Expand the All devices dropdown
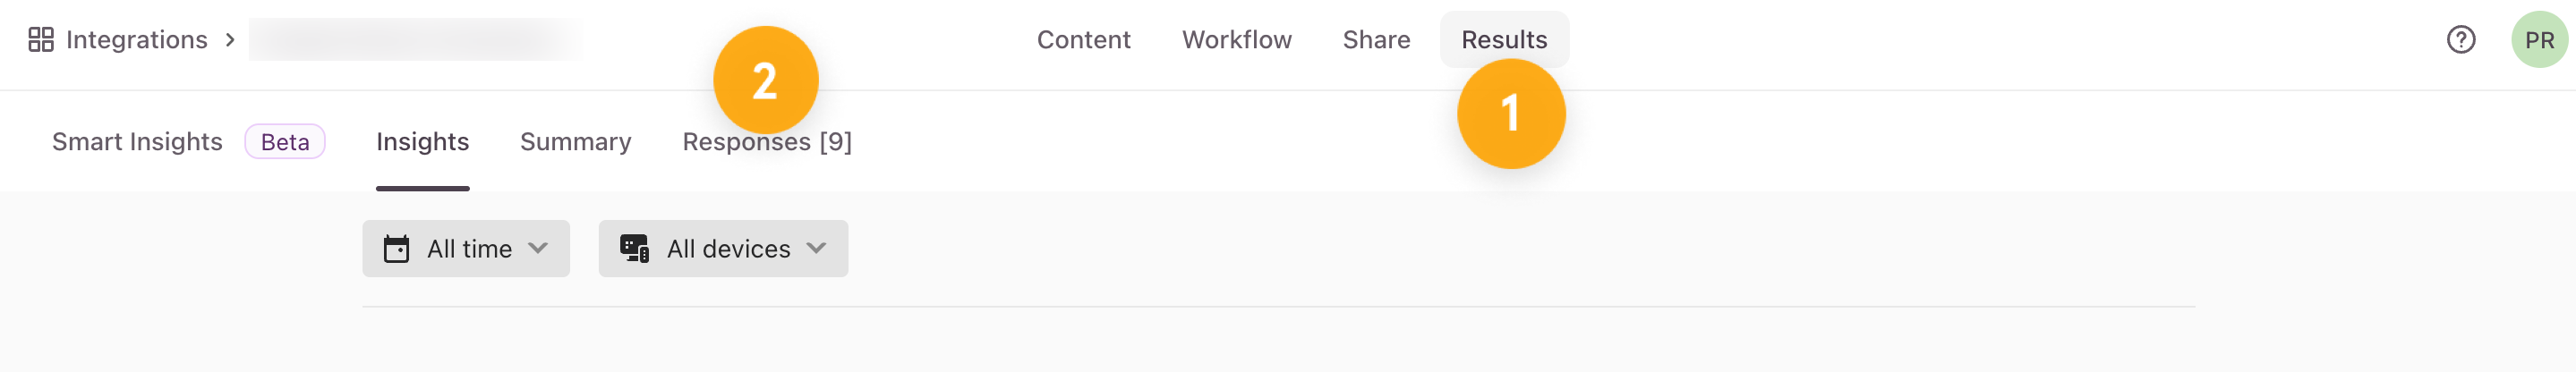Viewport: 2576px width, 372px height. [723, 249]
